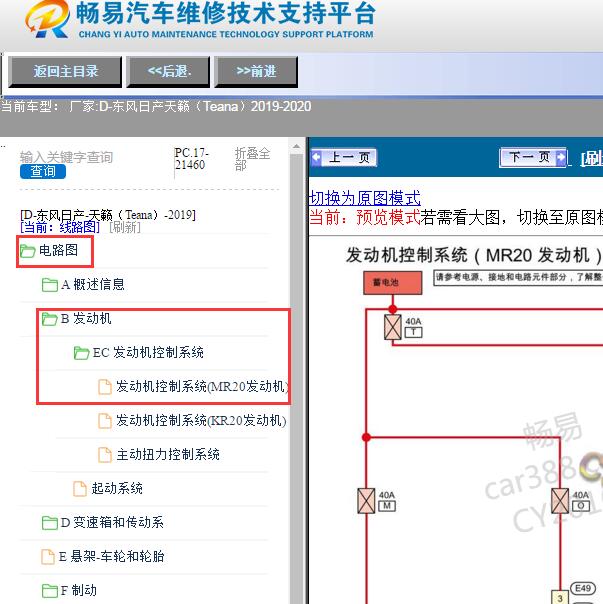This screenshot has width=603, height=604.
Task: Go back with the <<后退 button
Action: (x=168, y=72)
